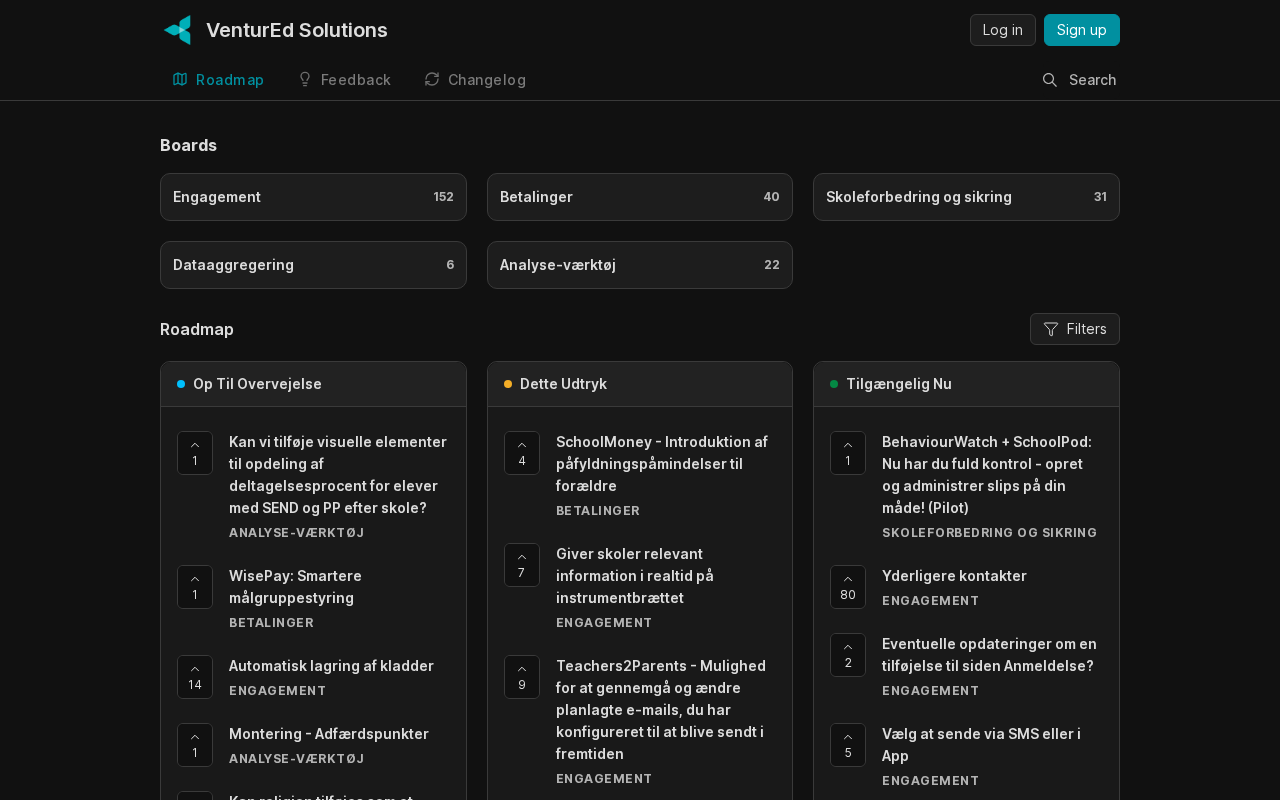The width and height of the screenshot is (1280, 800).
Task: Upvote Vælg at sende via SMS post
Action: [848, 745]
